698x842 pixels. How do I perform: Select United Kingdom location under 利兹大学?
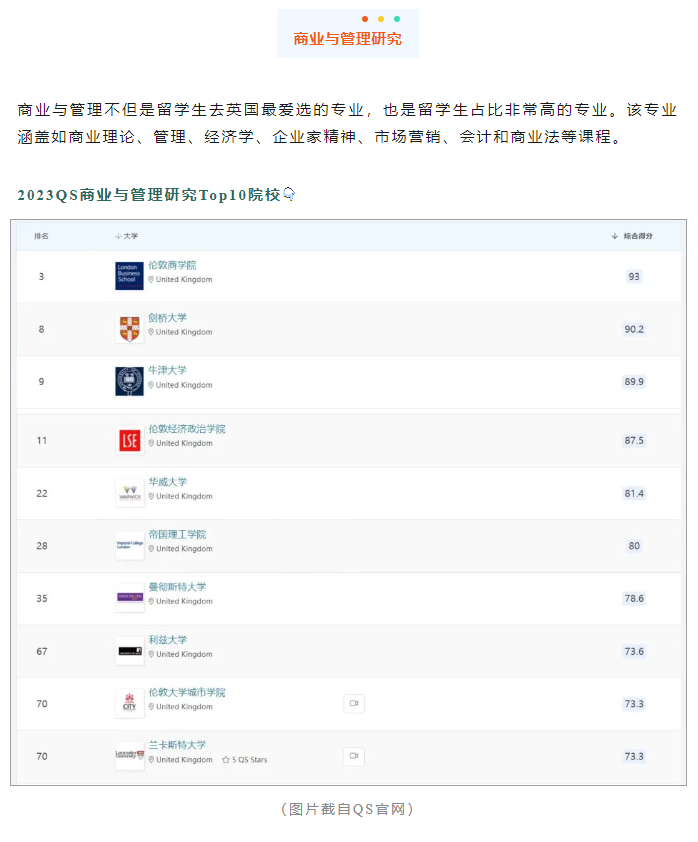tap(180, 654)
